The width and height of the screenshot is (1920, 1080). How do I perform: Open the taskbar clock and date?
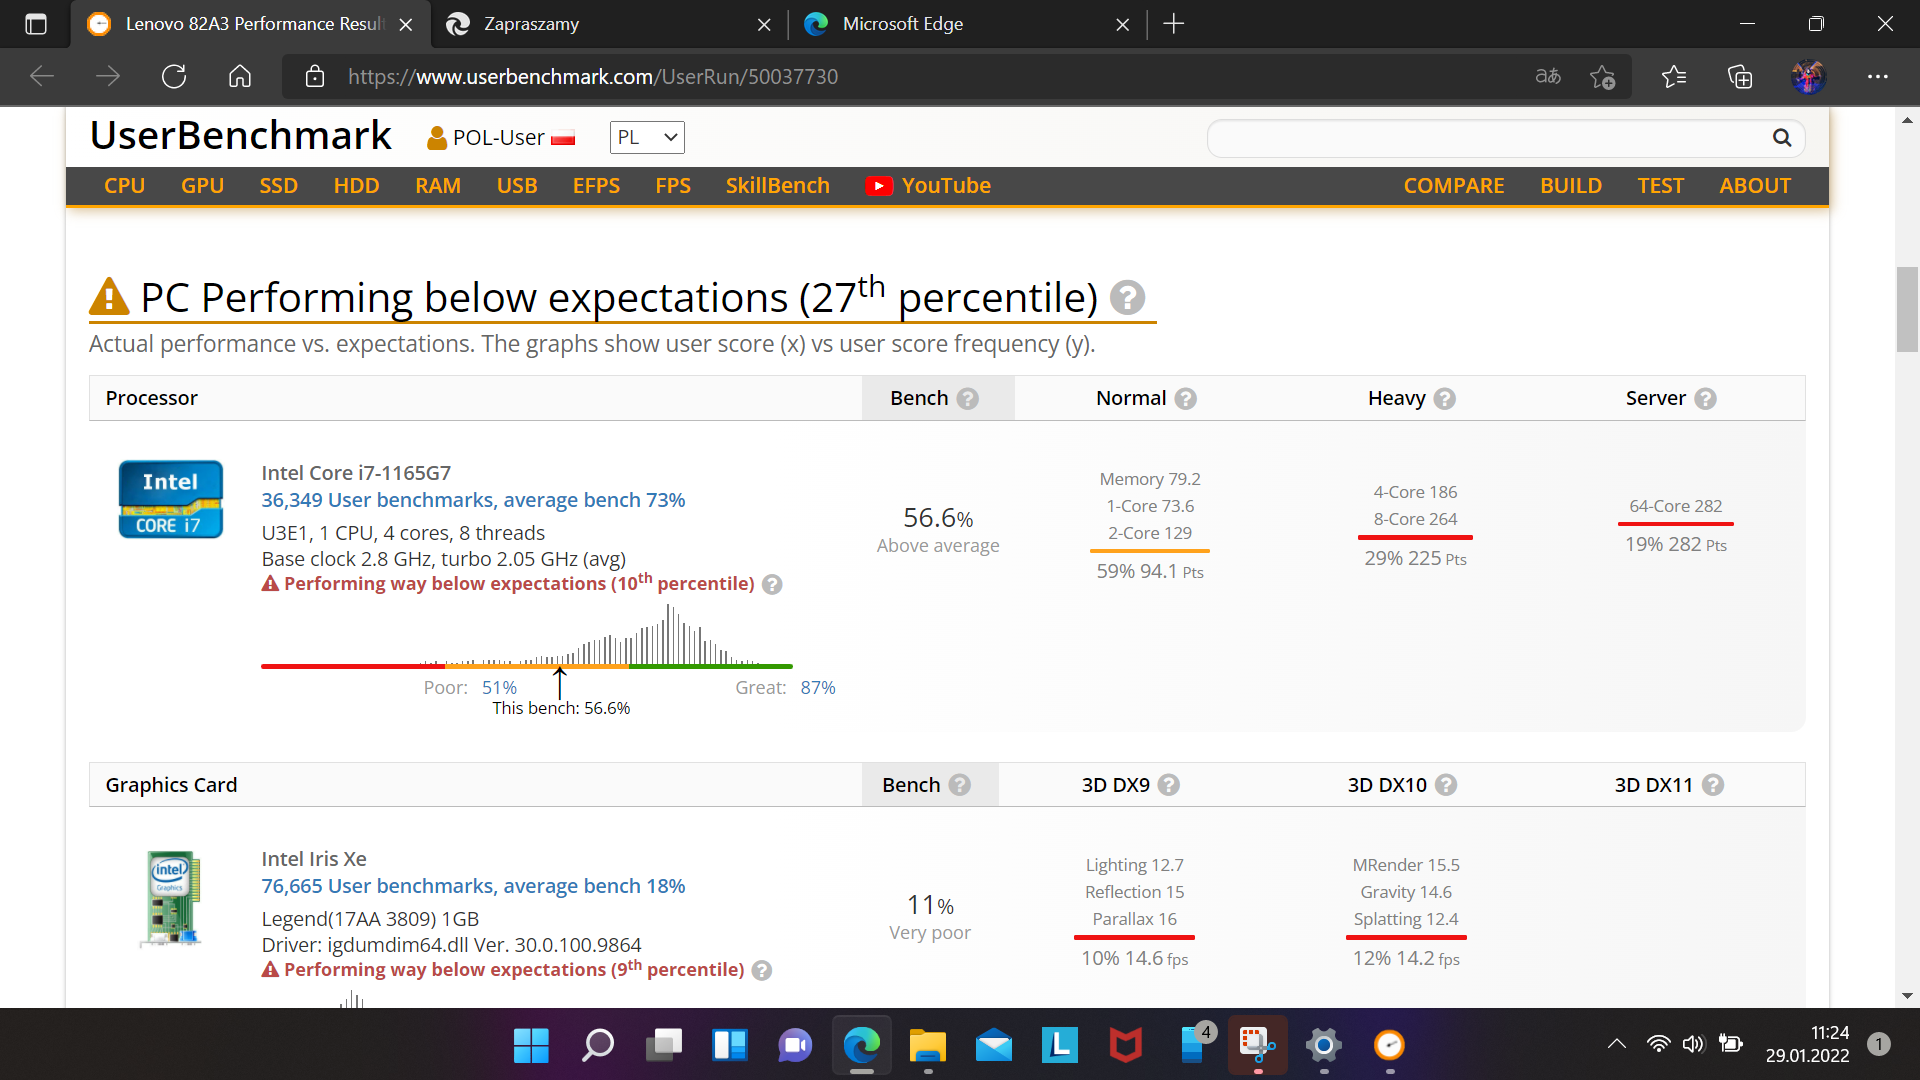[x=1807, y=1045]
